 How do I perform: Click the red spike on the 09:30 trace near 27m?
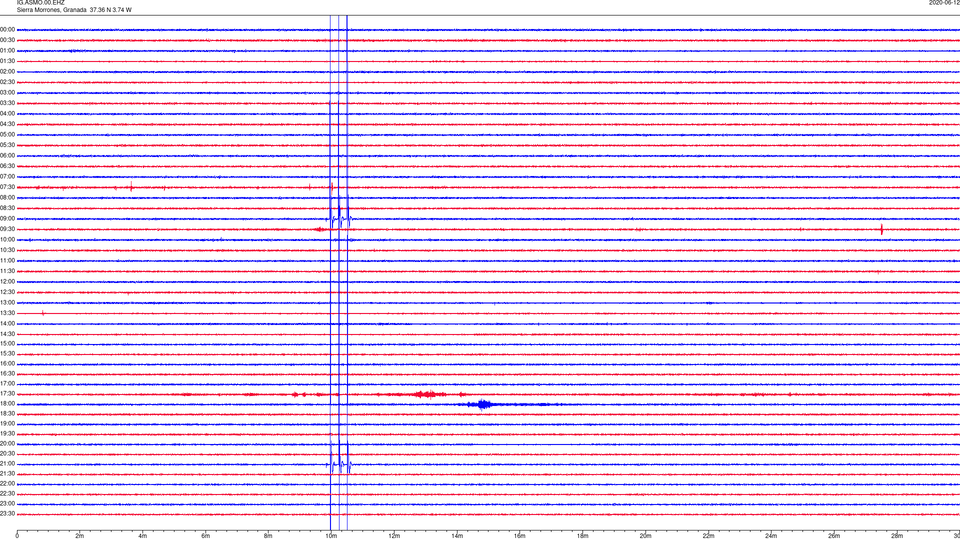click(x=882, y=230)
